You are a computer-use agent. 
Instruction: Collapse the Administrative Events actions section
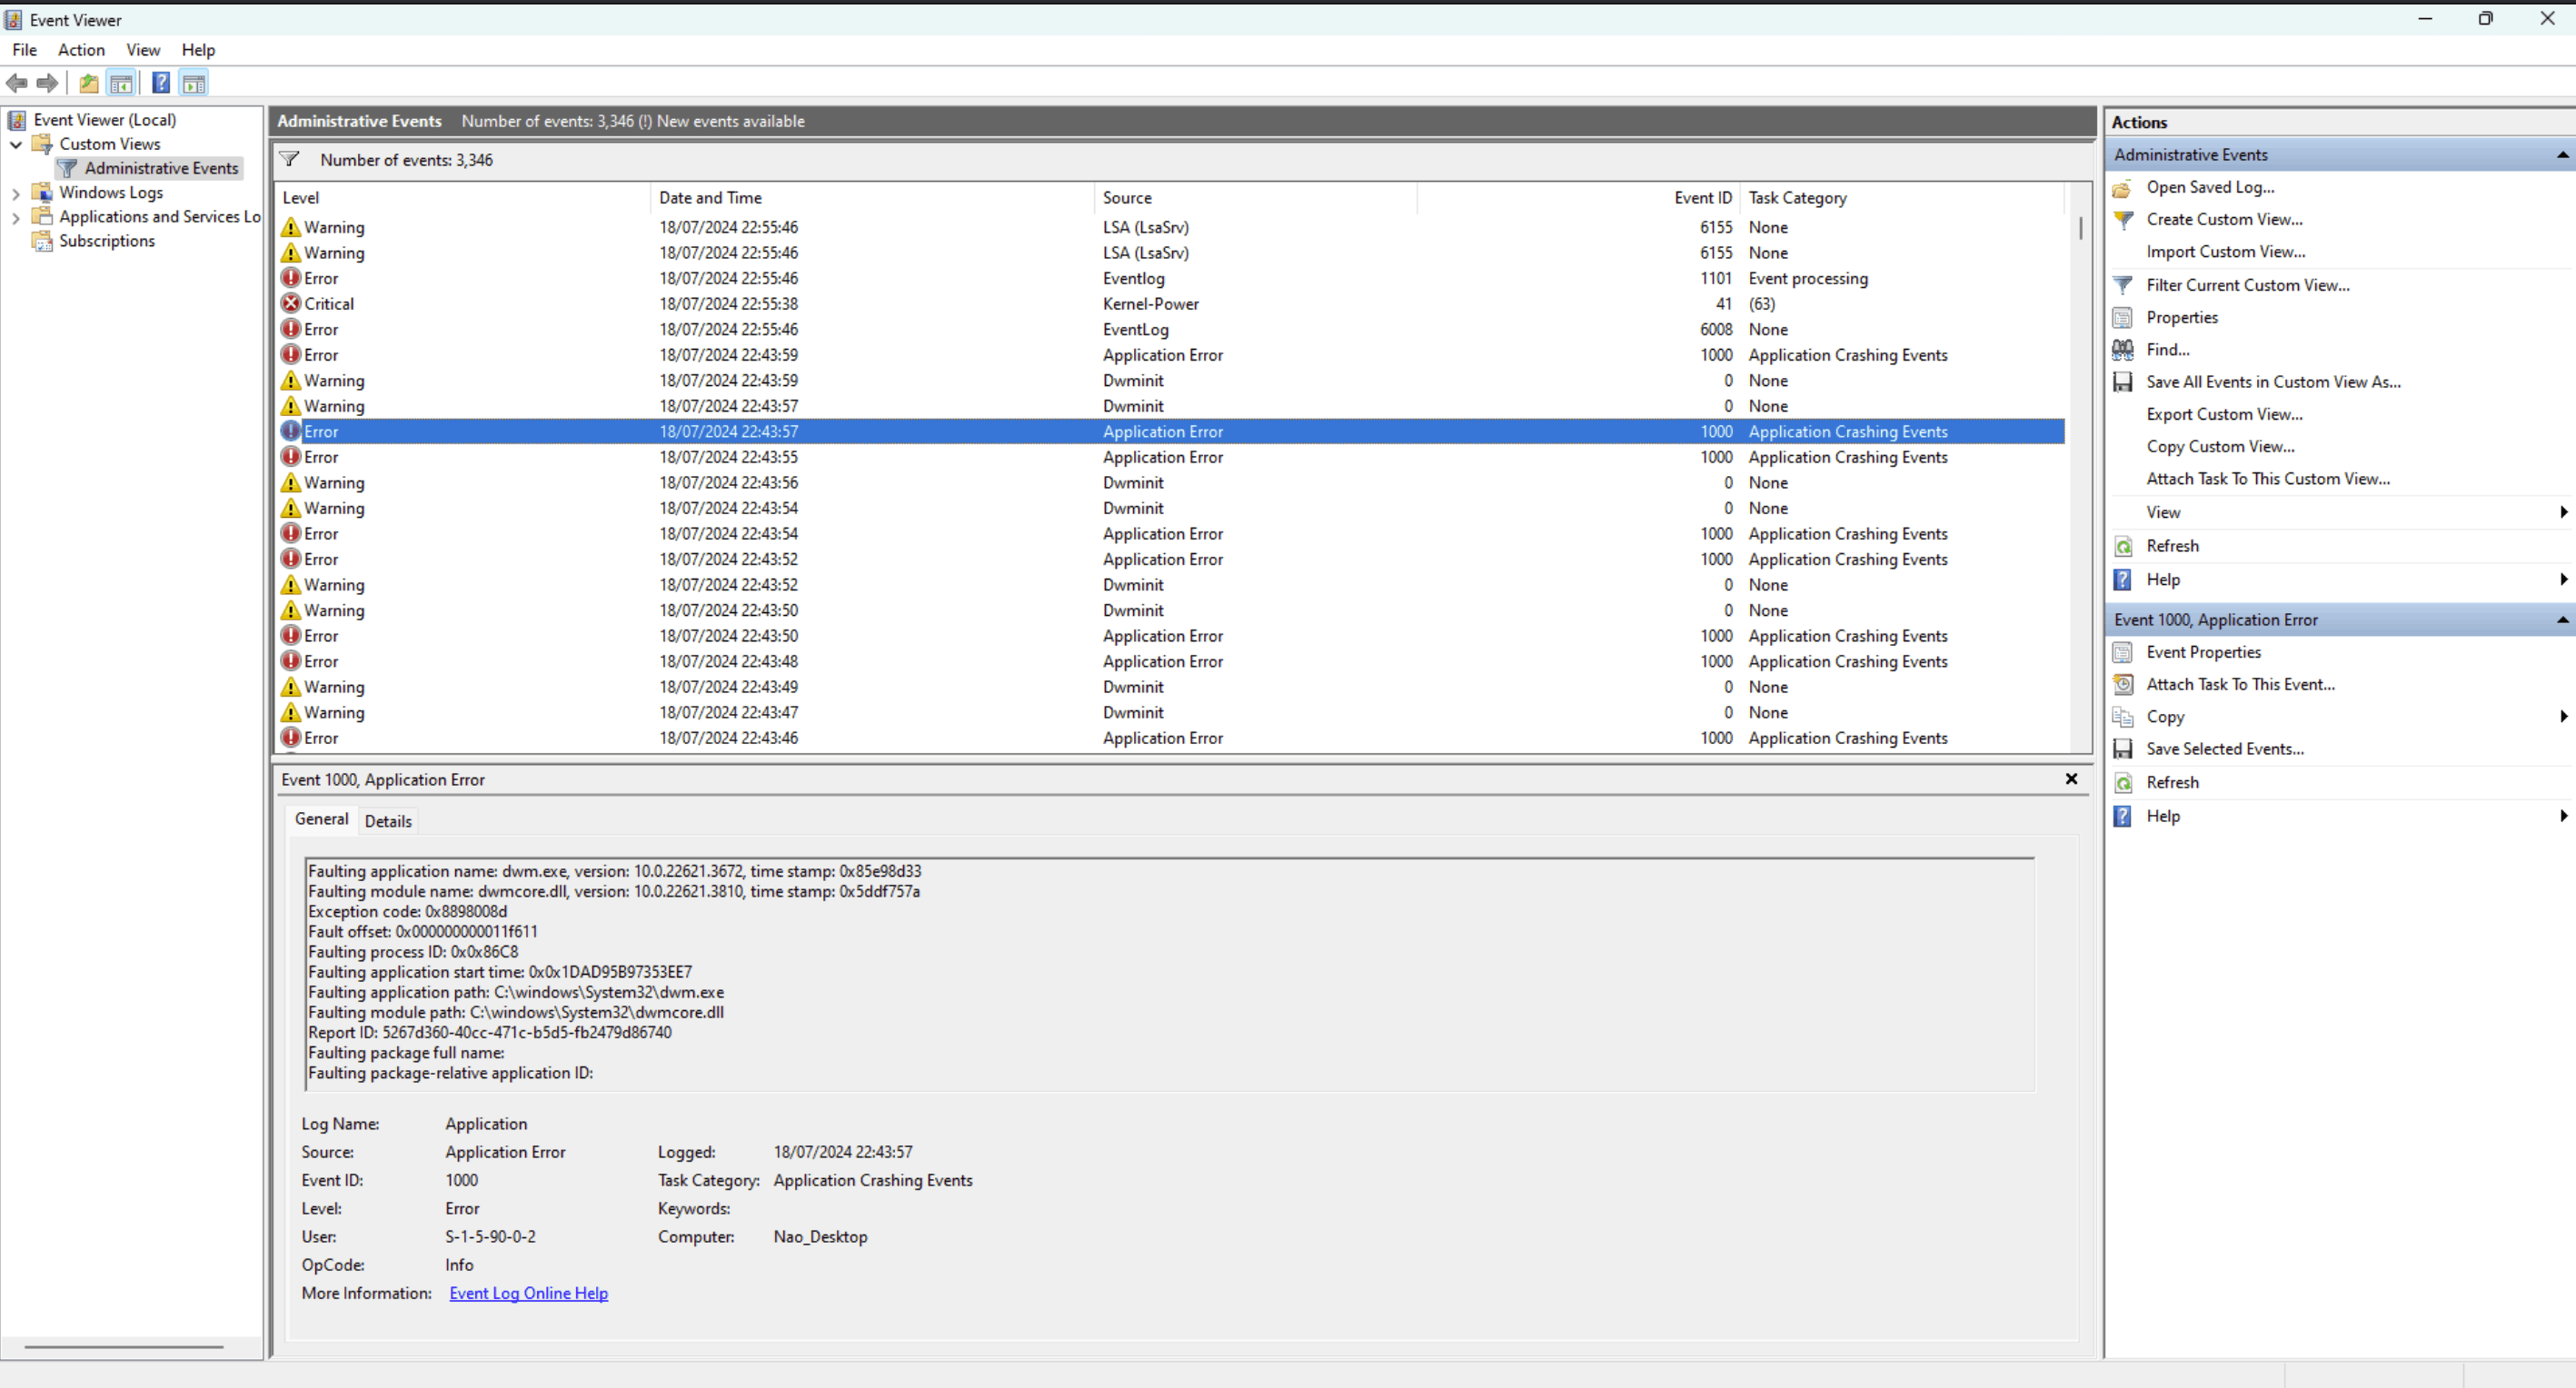tap(2562, 155)
